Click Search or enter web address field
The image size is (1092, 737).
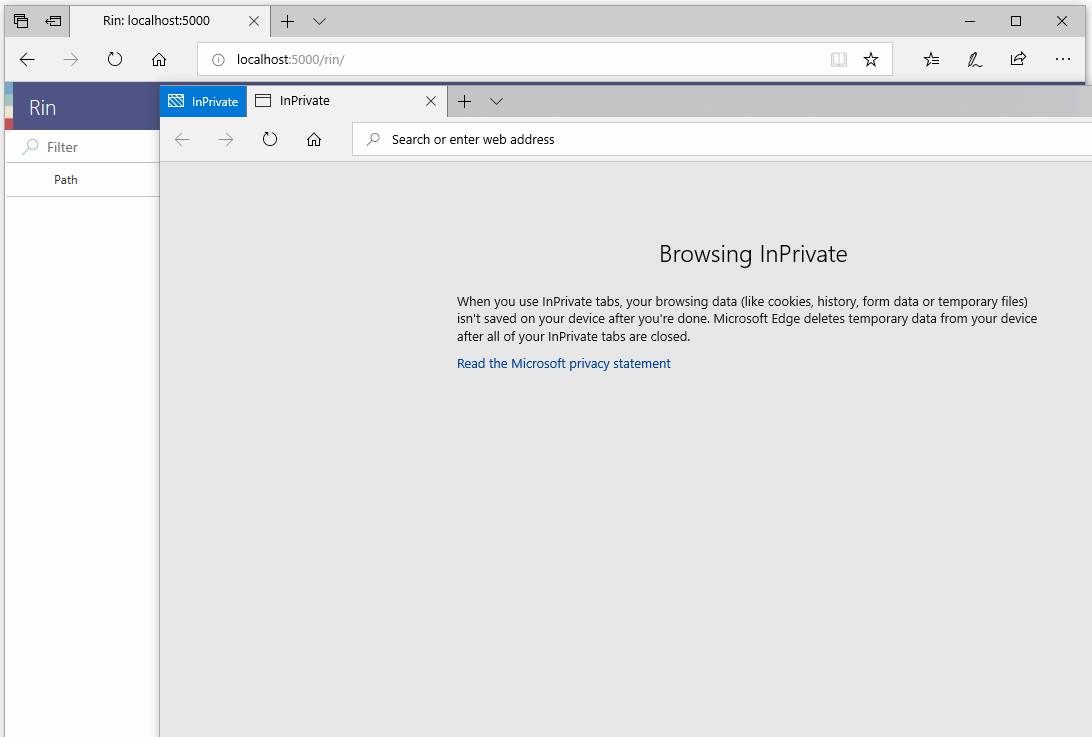pos(722,139)
